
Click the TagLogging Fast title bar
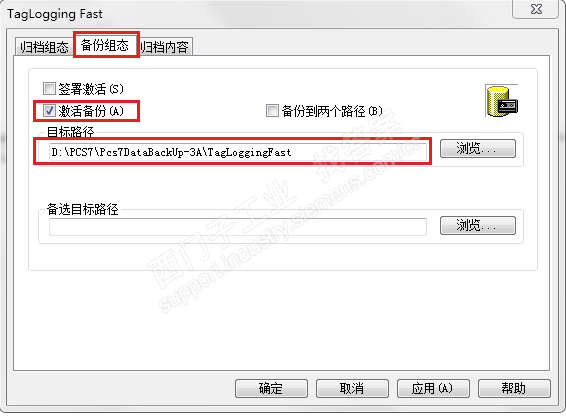tap(253, 14)
